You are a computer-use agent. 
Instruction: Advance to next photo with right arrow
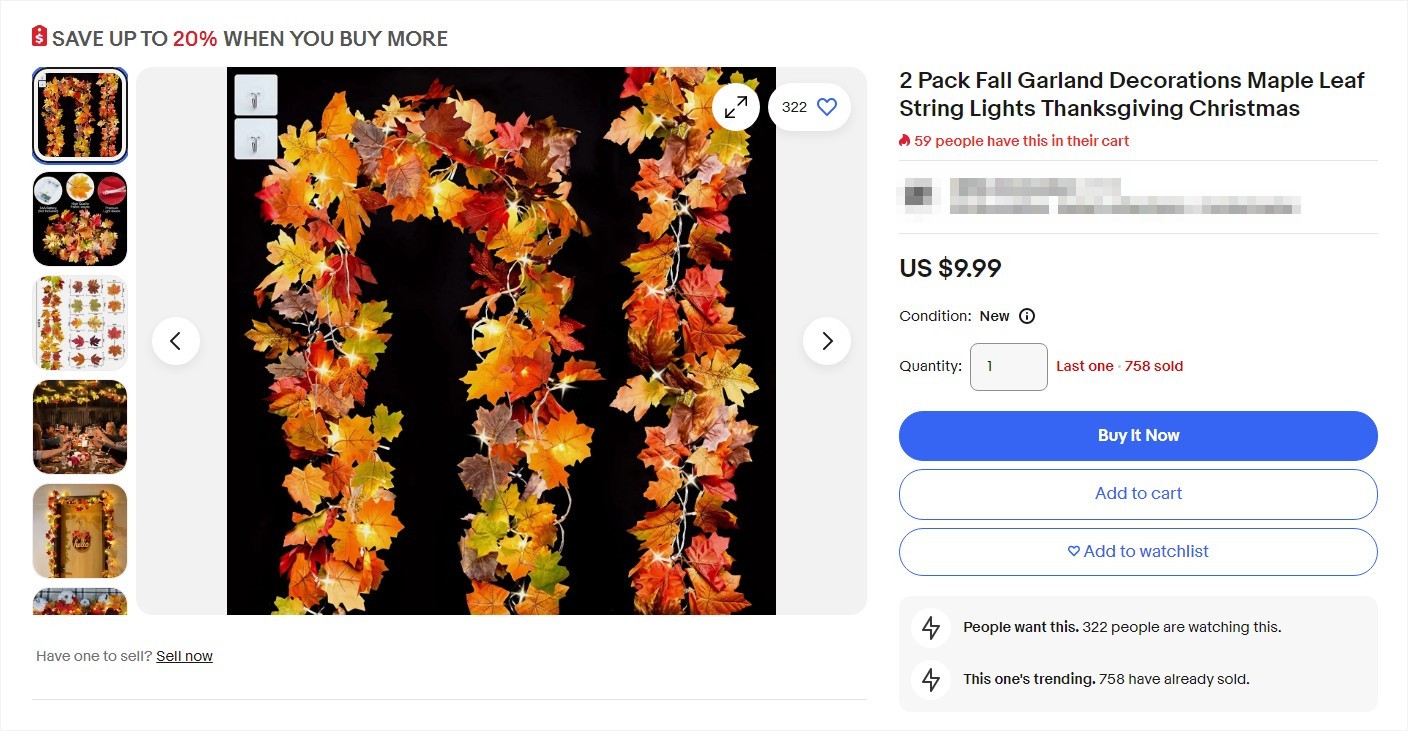tap(827, 340)
